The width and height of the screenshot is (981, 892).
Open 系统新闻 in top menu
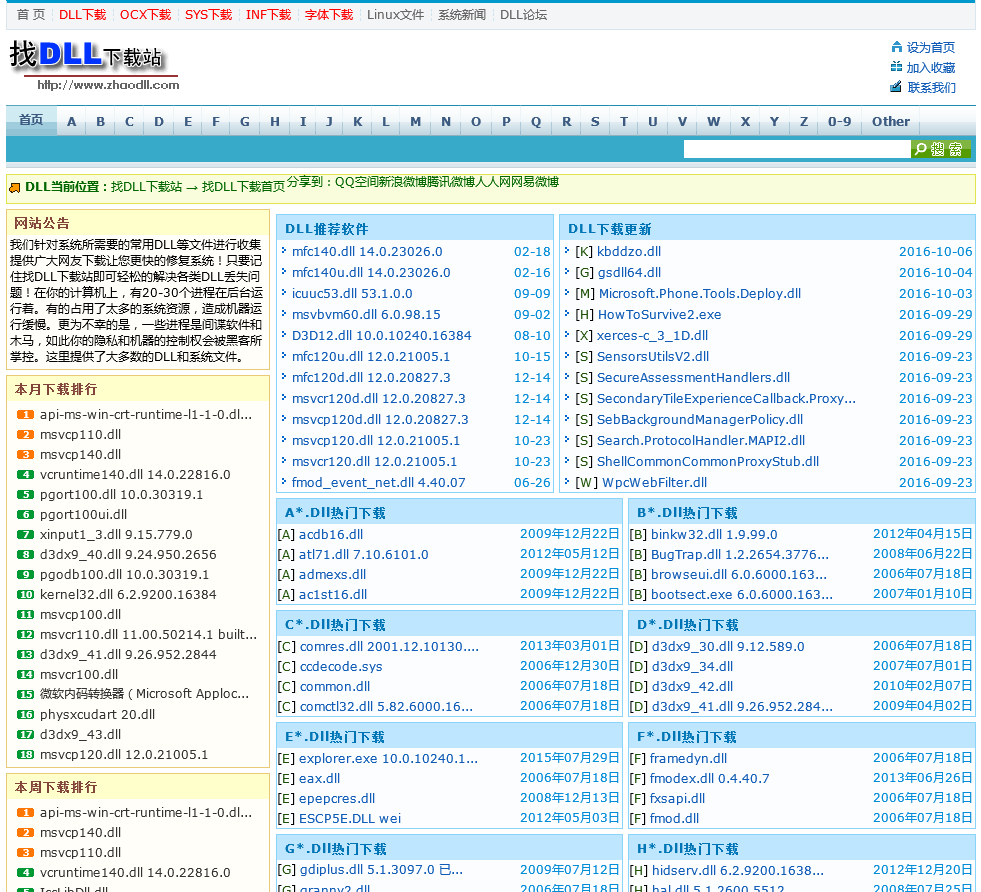coord(462,14)
